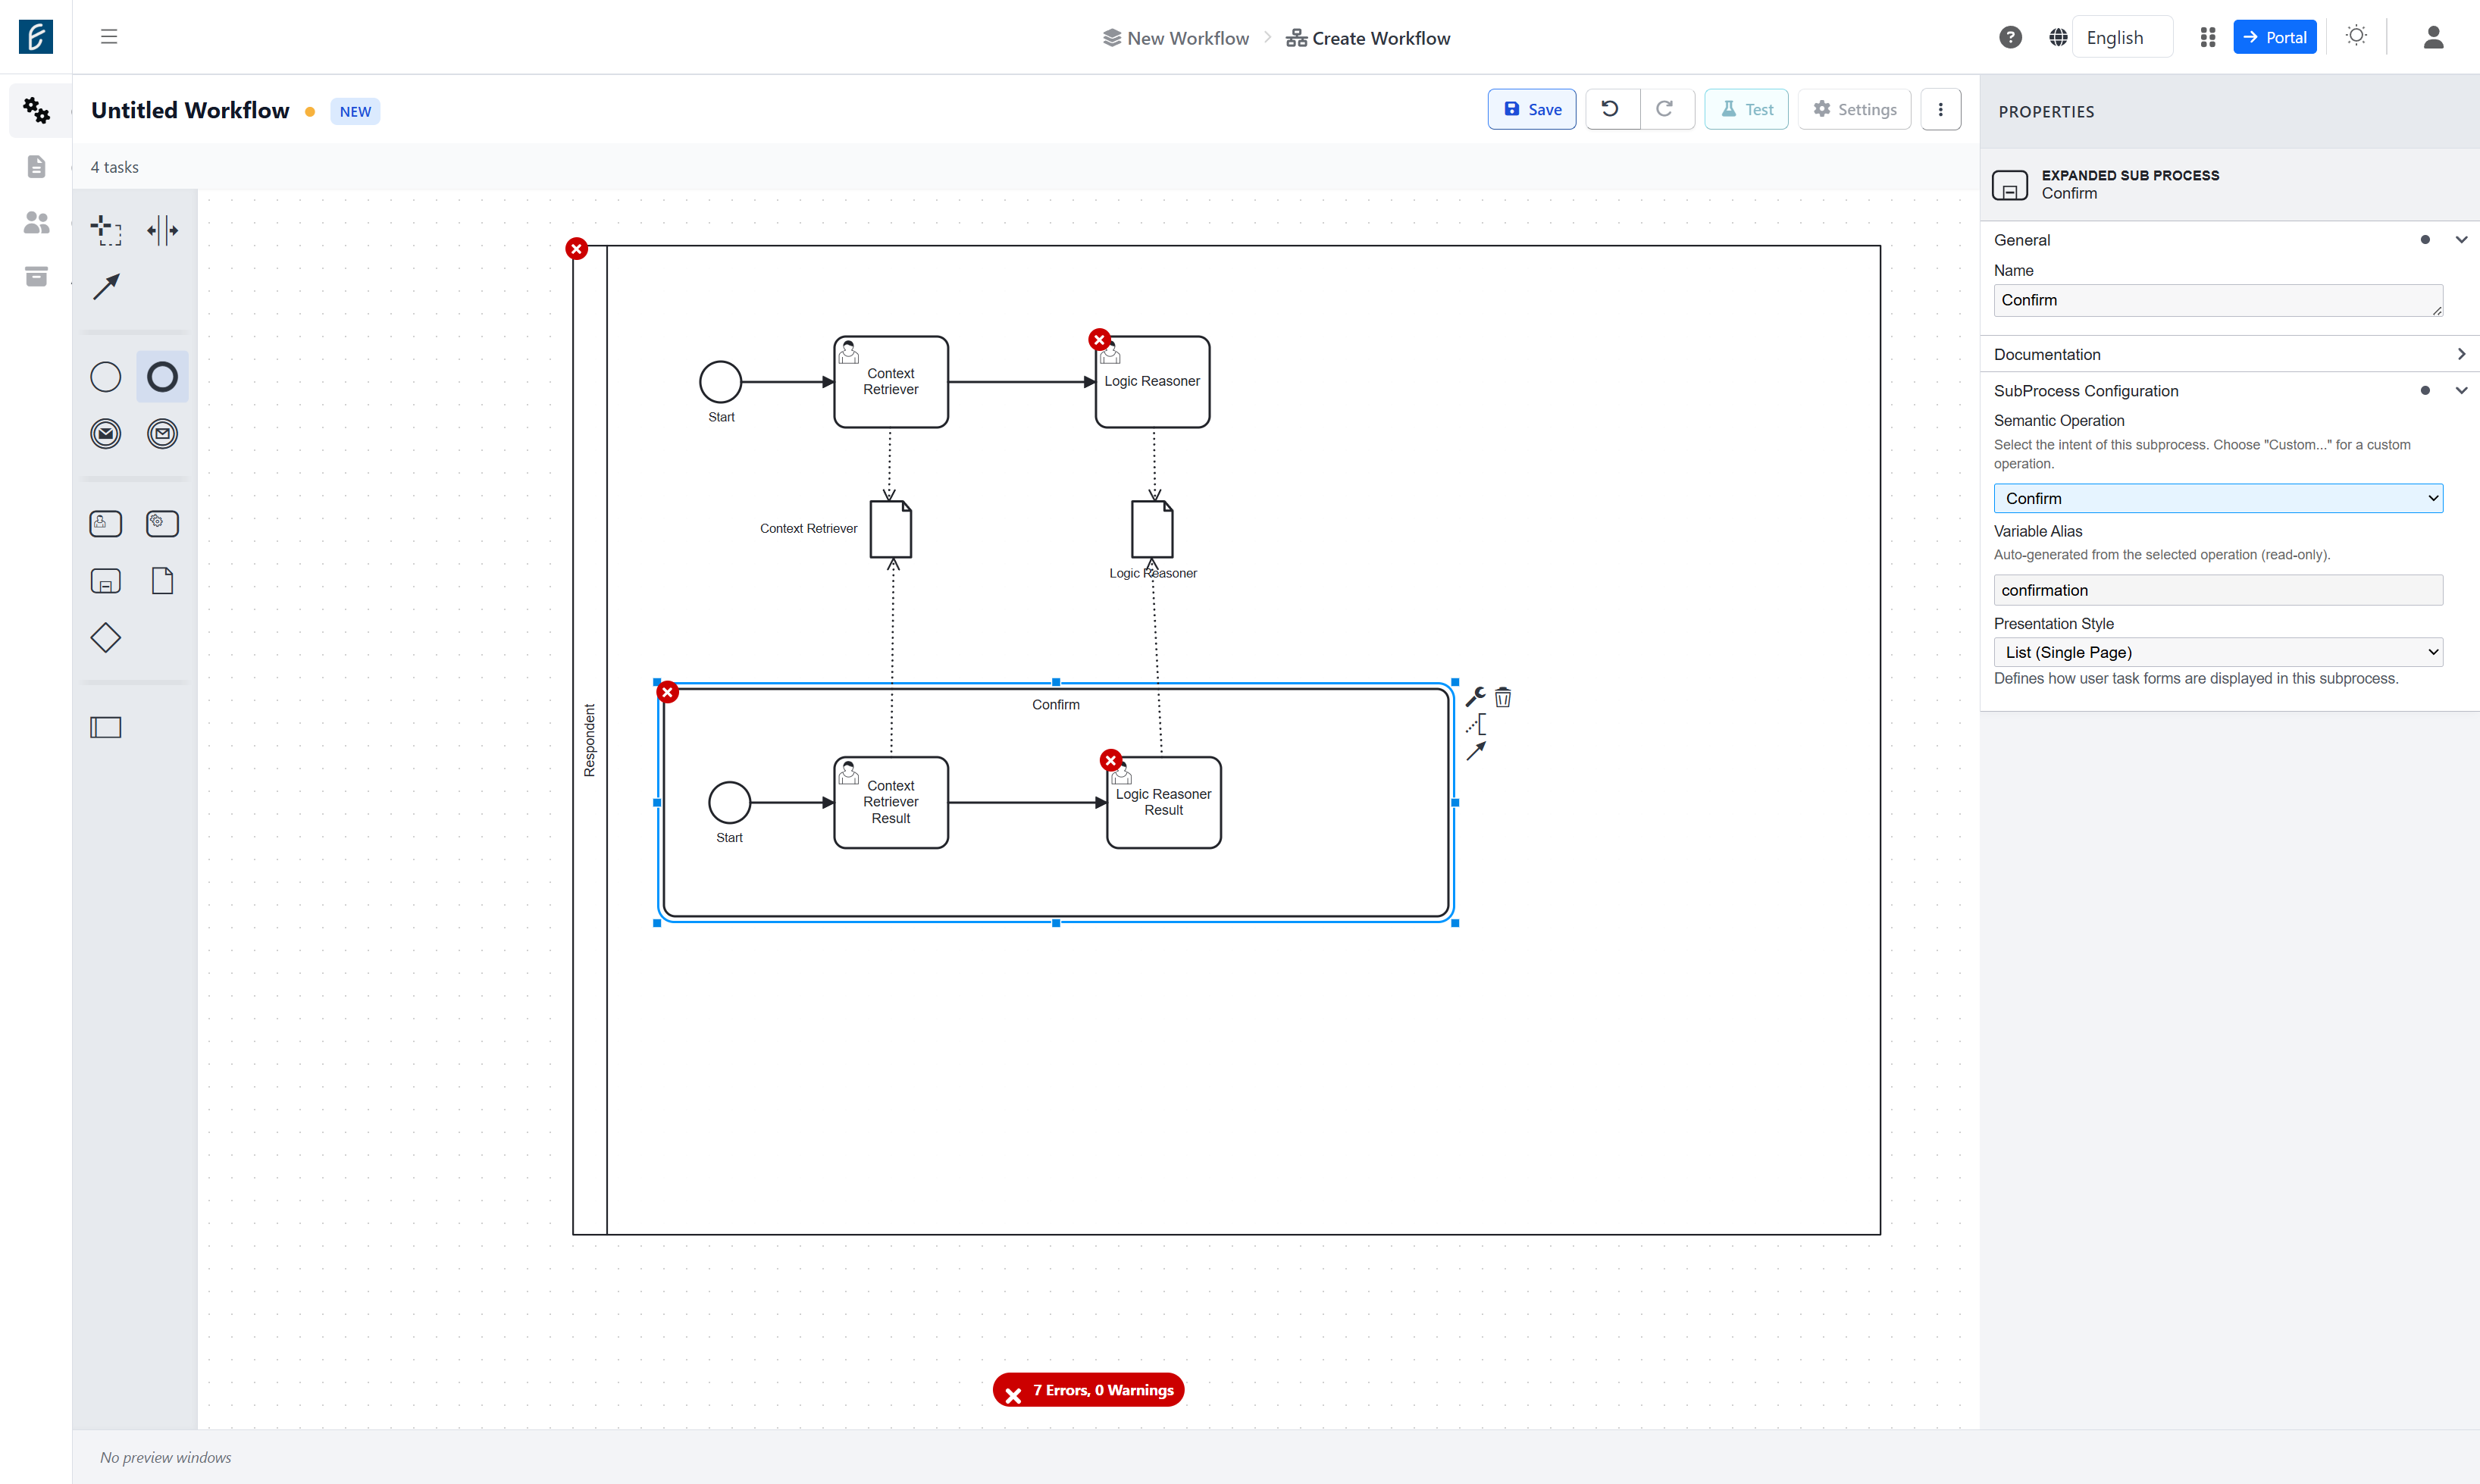Create a pool/participant from palette
The width and height of the screenshot is (2480, 1484).
click(105, 727)
